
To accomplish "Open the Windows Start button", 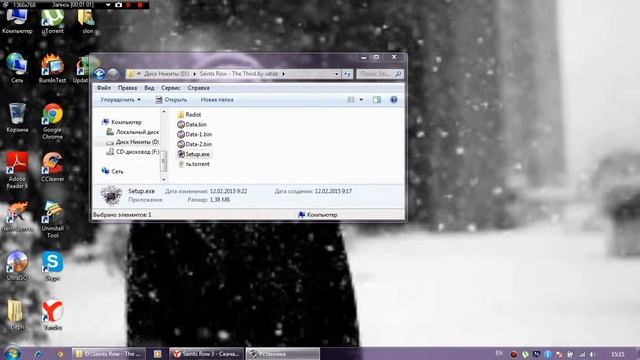I will click(12, 353).
